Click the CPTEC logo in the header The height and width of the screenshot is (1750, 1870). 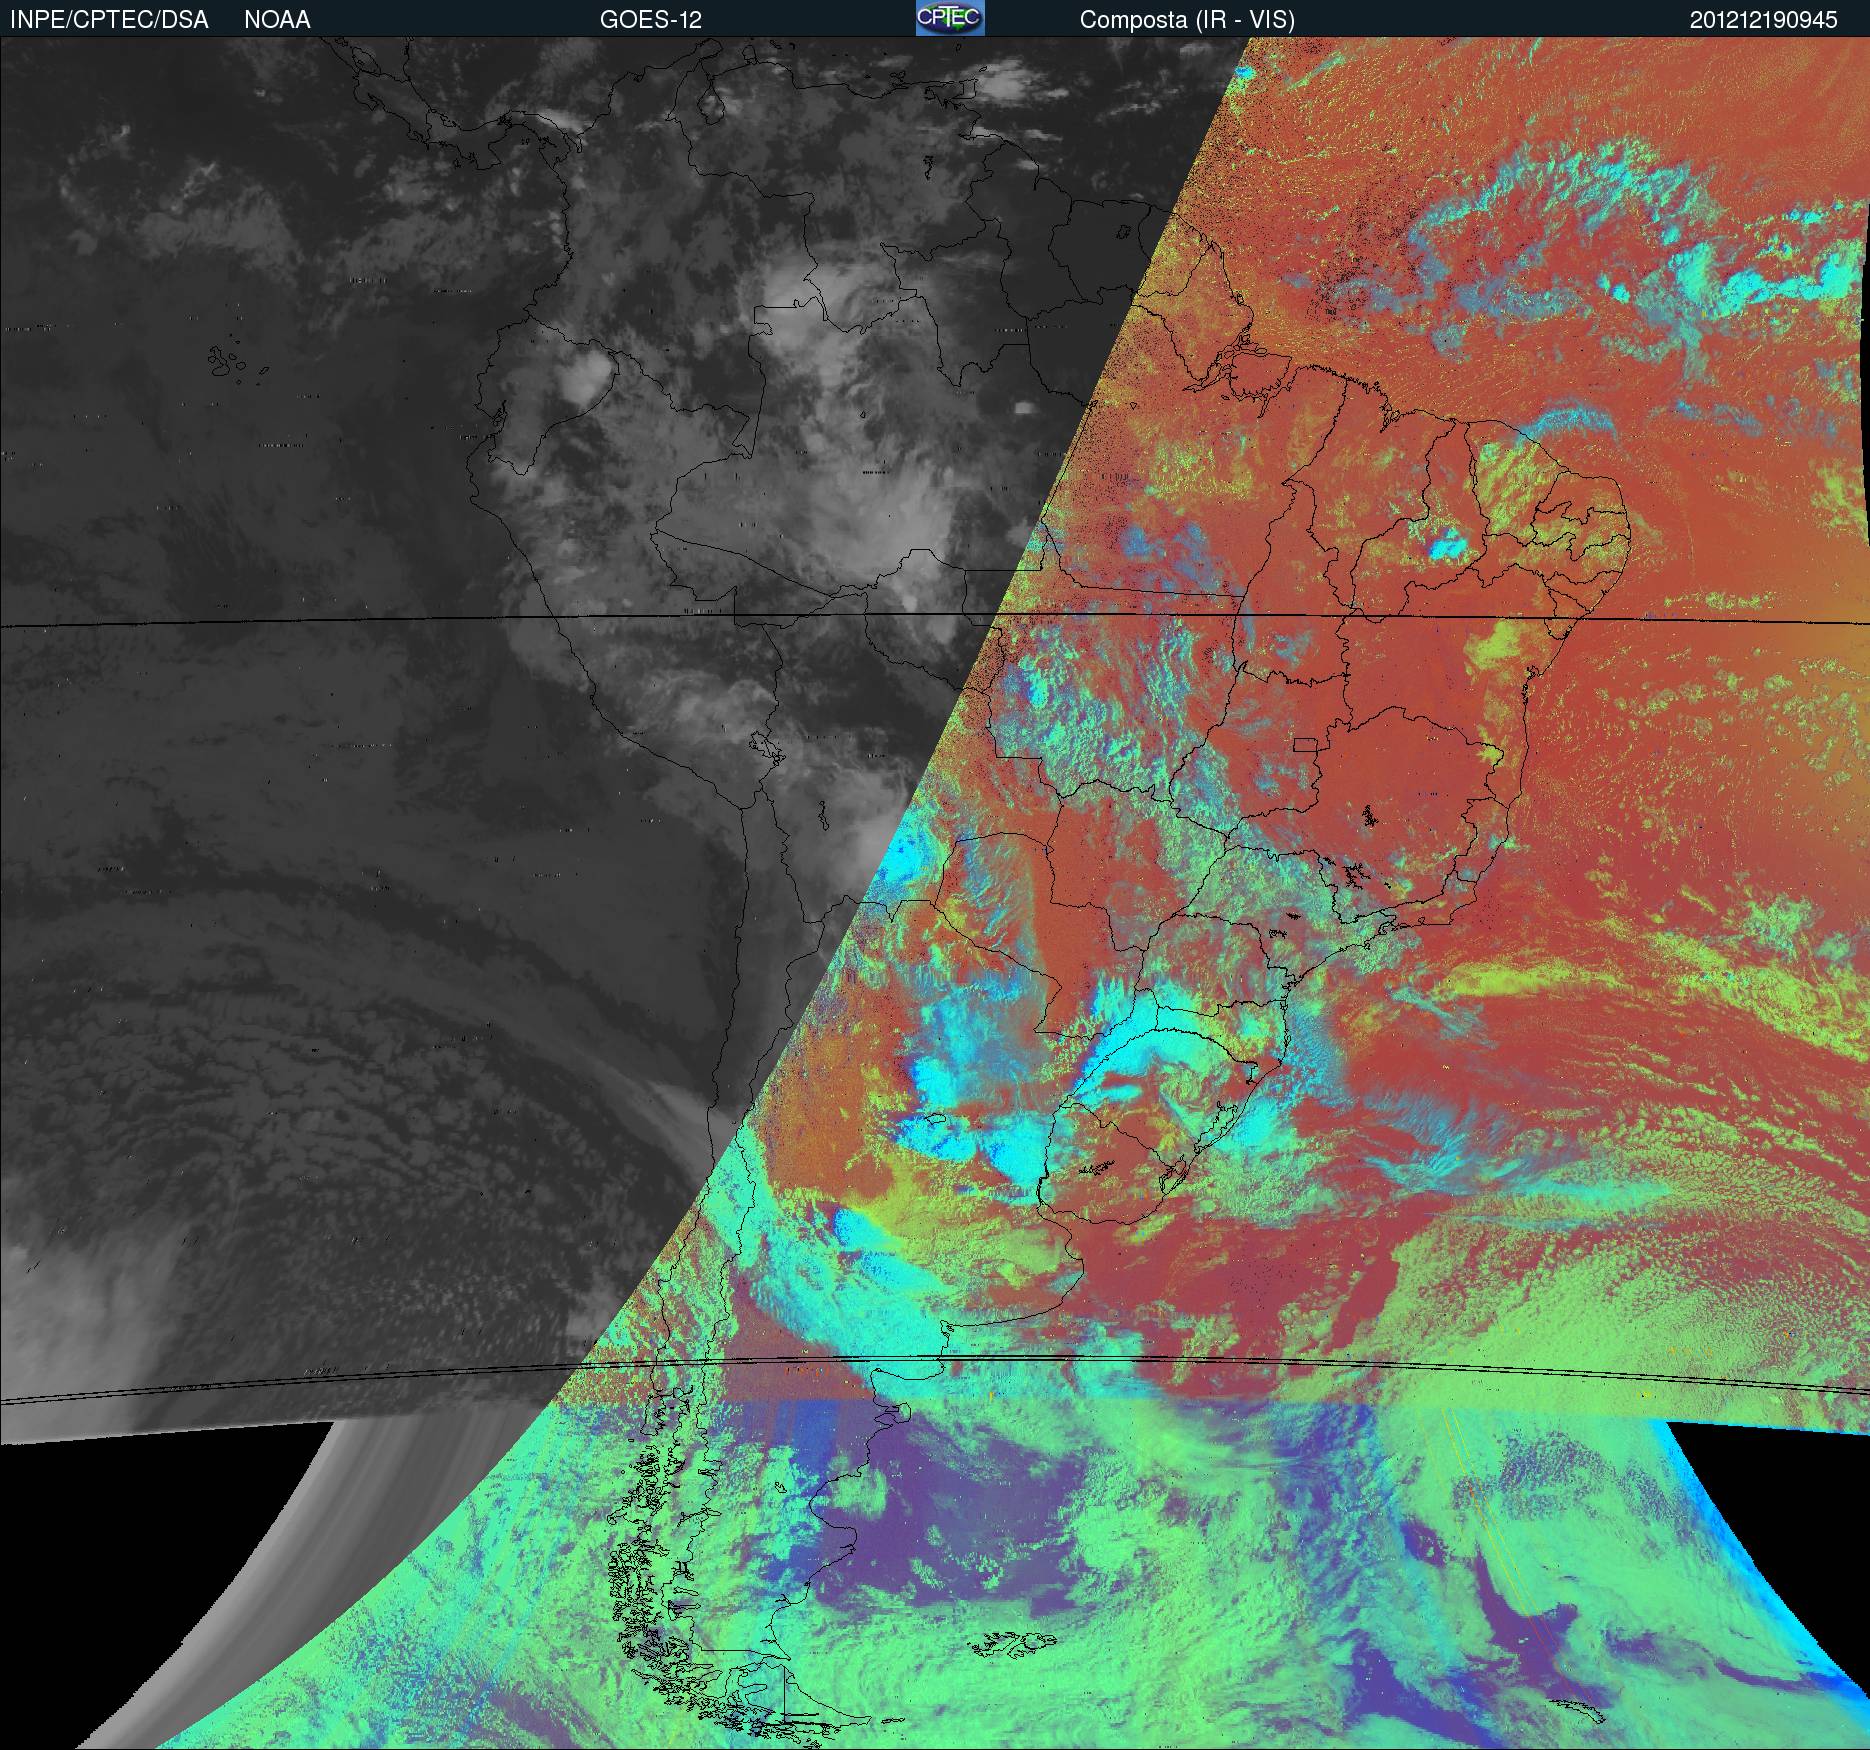pos(950,18)
